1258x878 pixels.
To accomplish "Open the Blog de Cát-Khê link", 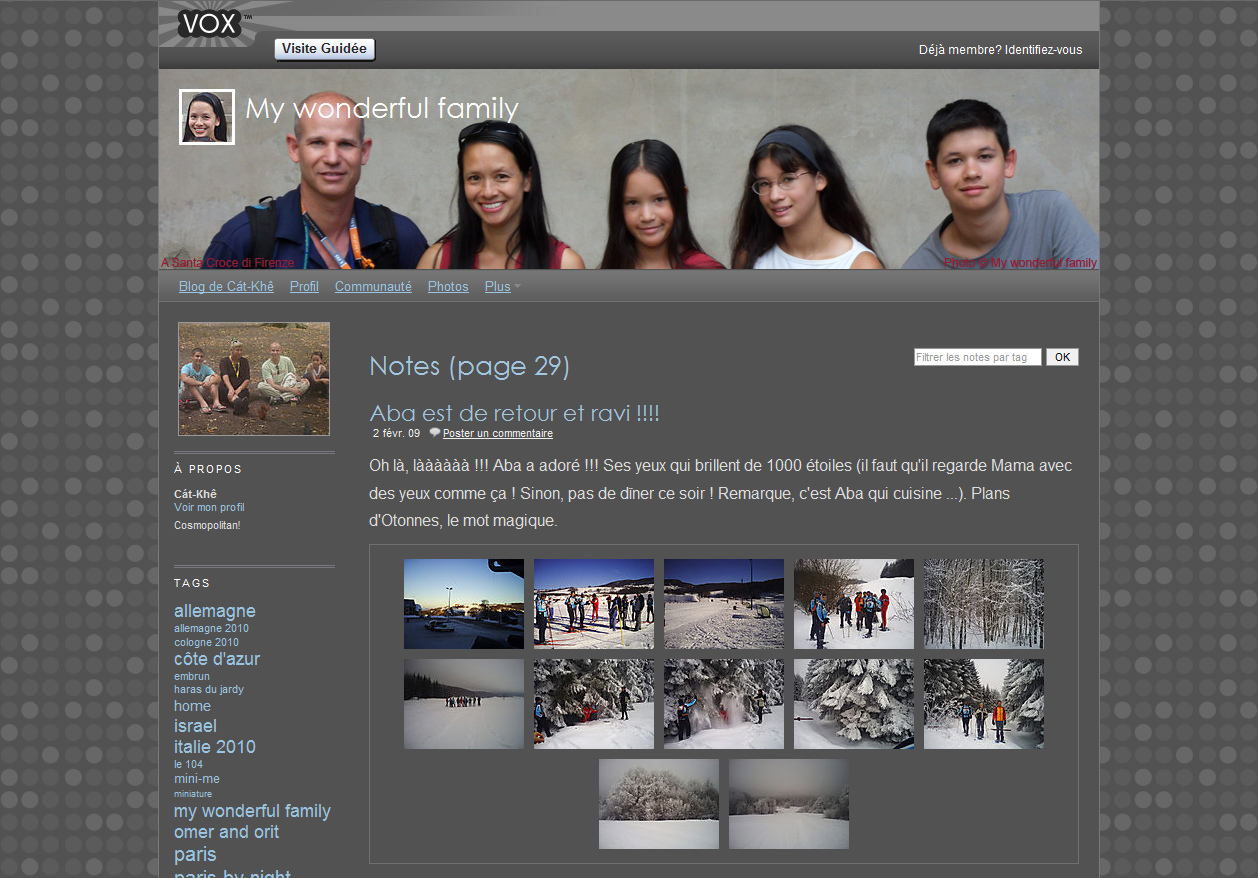I will tap(226, 287).
